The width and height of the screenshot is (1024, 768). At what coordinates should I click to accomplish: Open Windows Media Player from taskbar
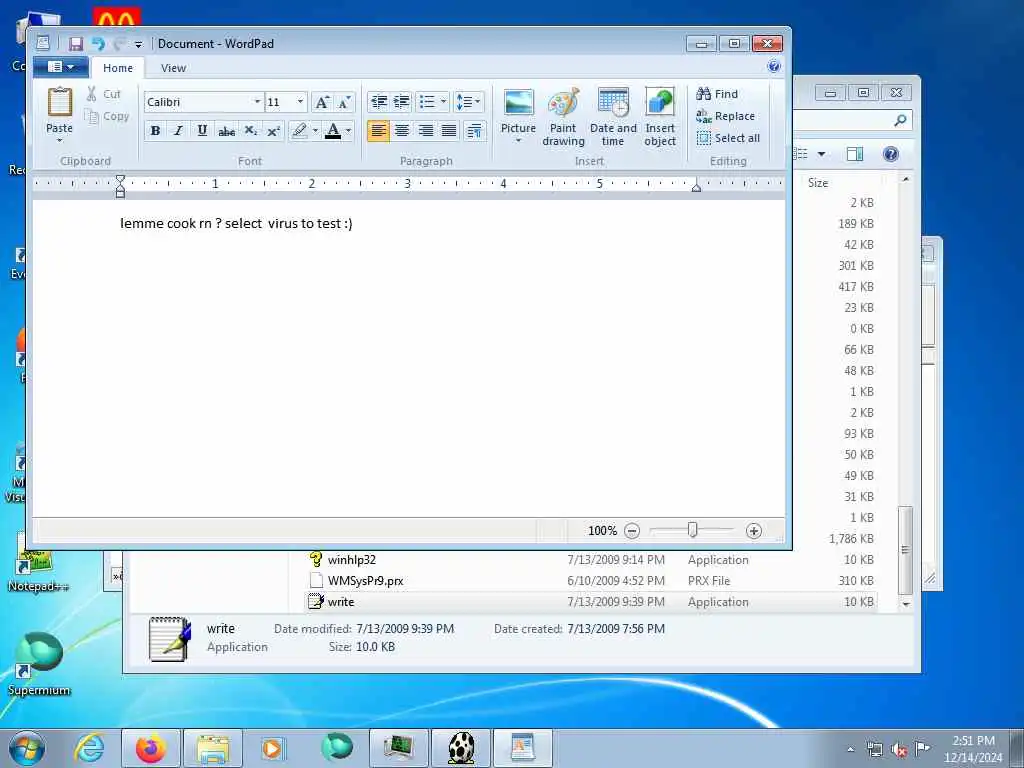click(x=274, y=748)
